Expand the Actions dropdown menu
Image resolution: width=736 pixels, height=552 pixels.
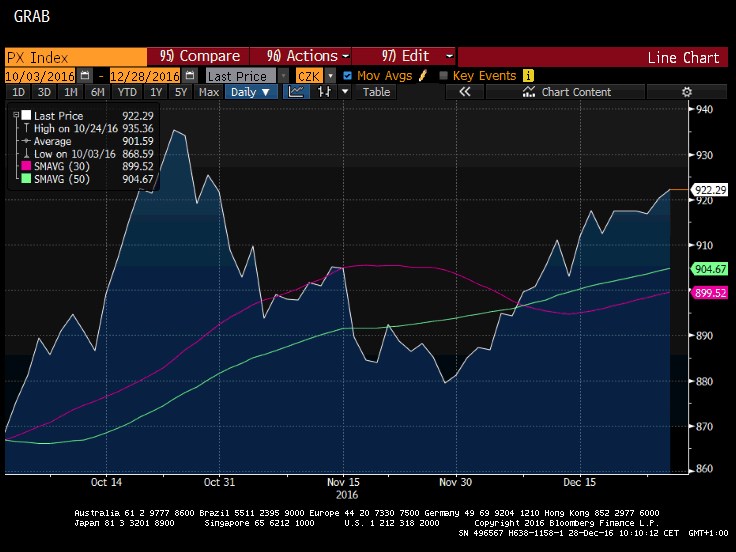pyautogui.click(x=300, y=56)
